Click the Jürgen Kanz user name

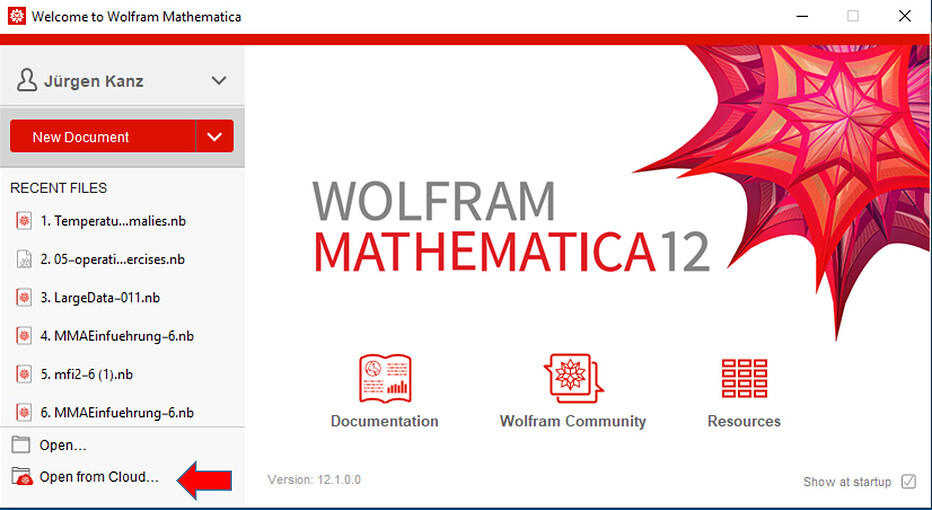coord(93,81)
